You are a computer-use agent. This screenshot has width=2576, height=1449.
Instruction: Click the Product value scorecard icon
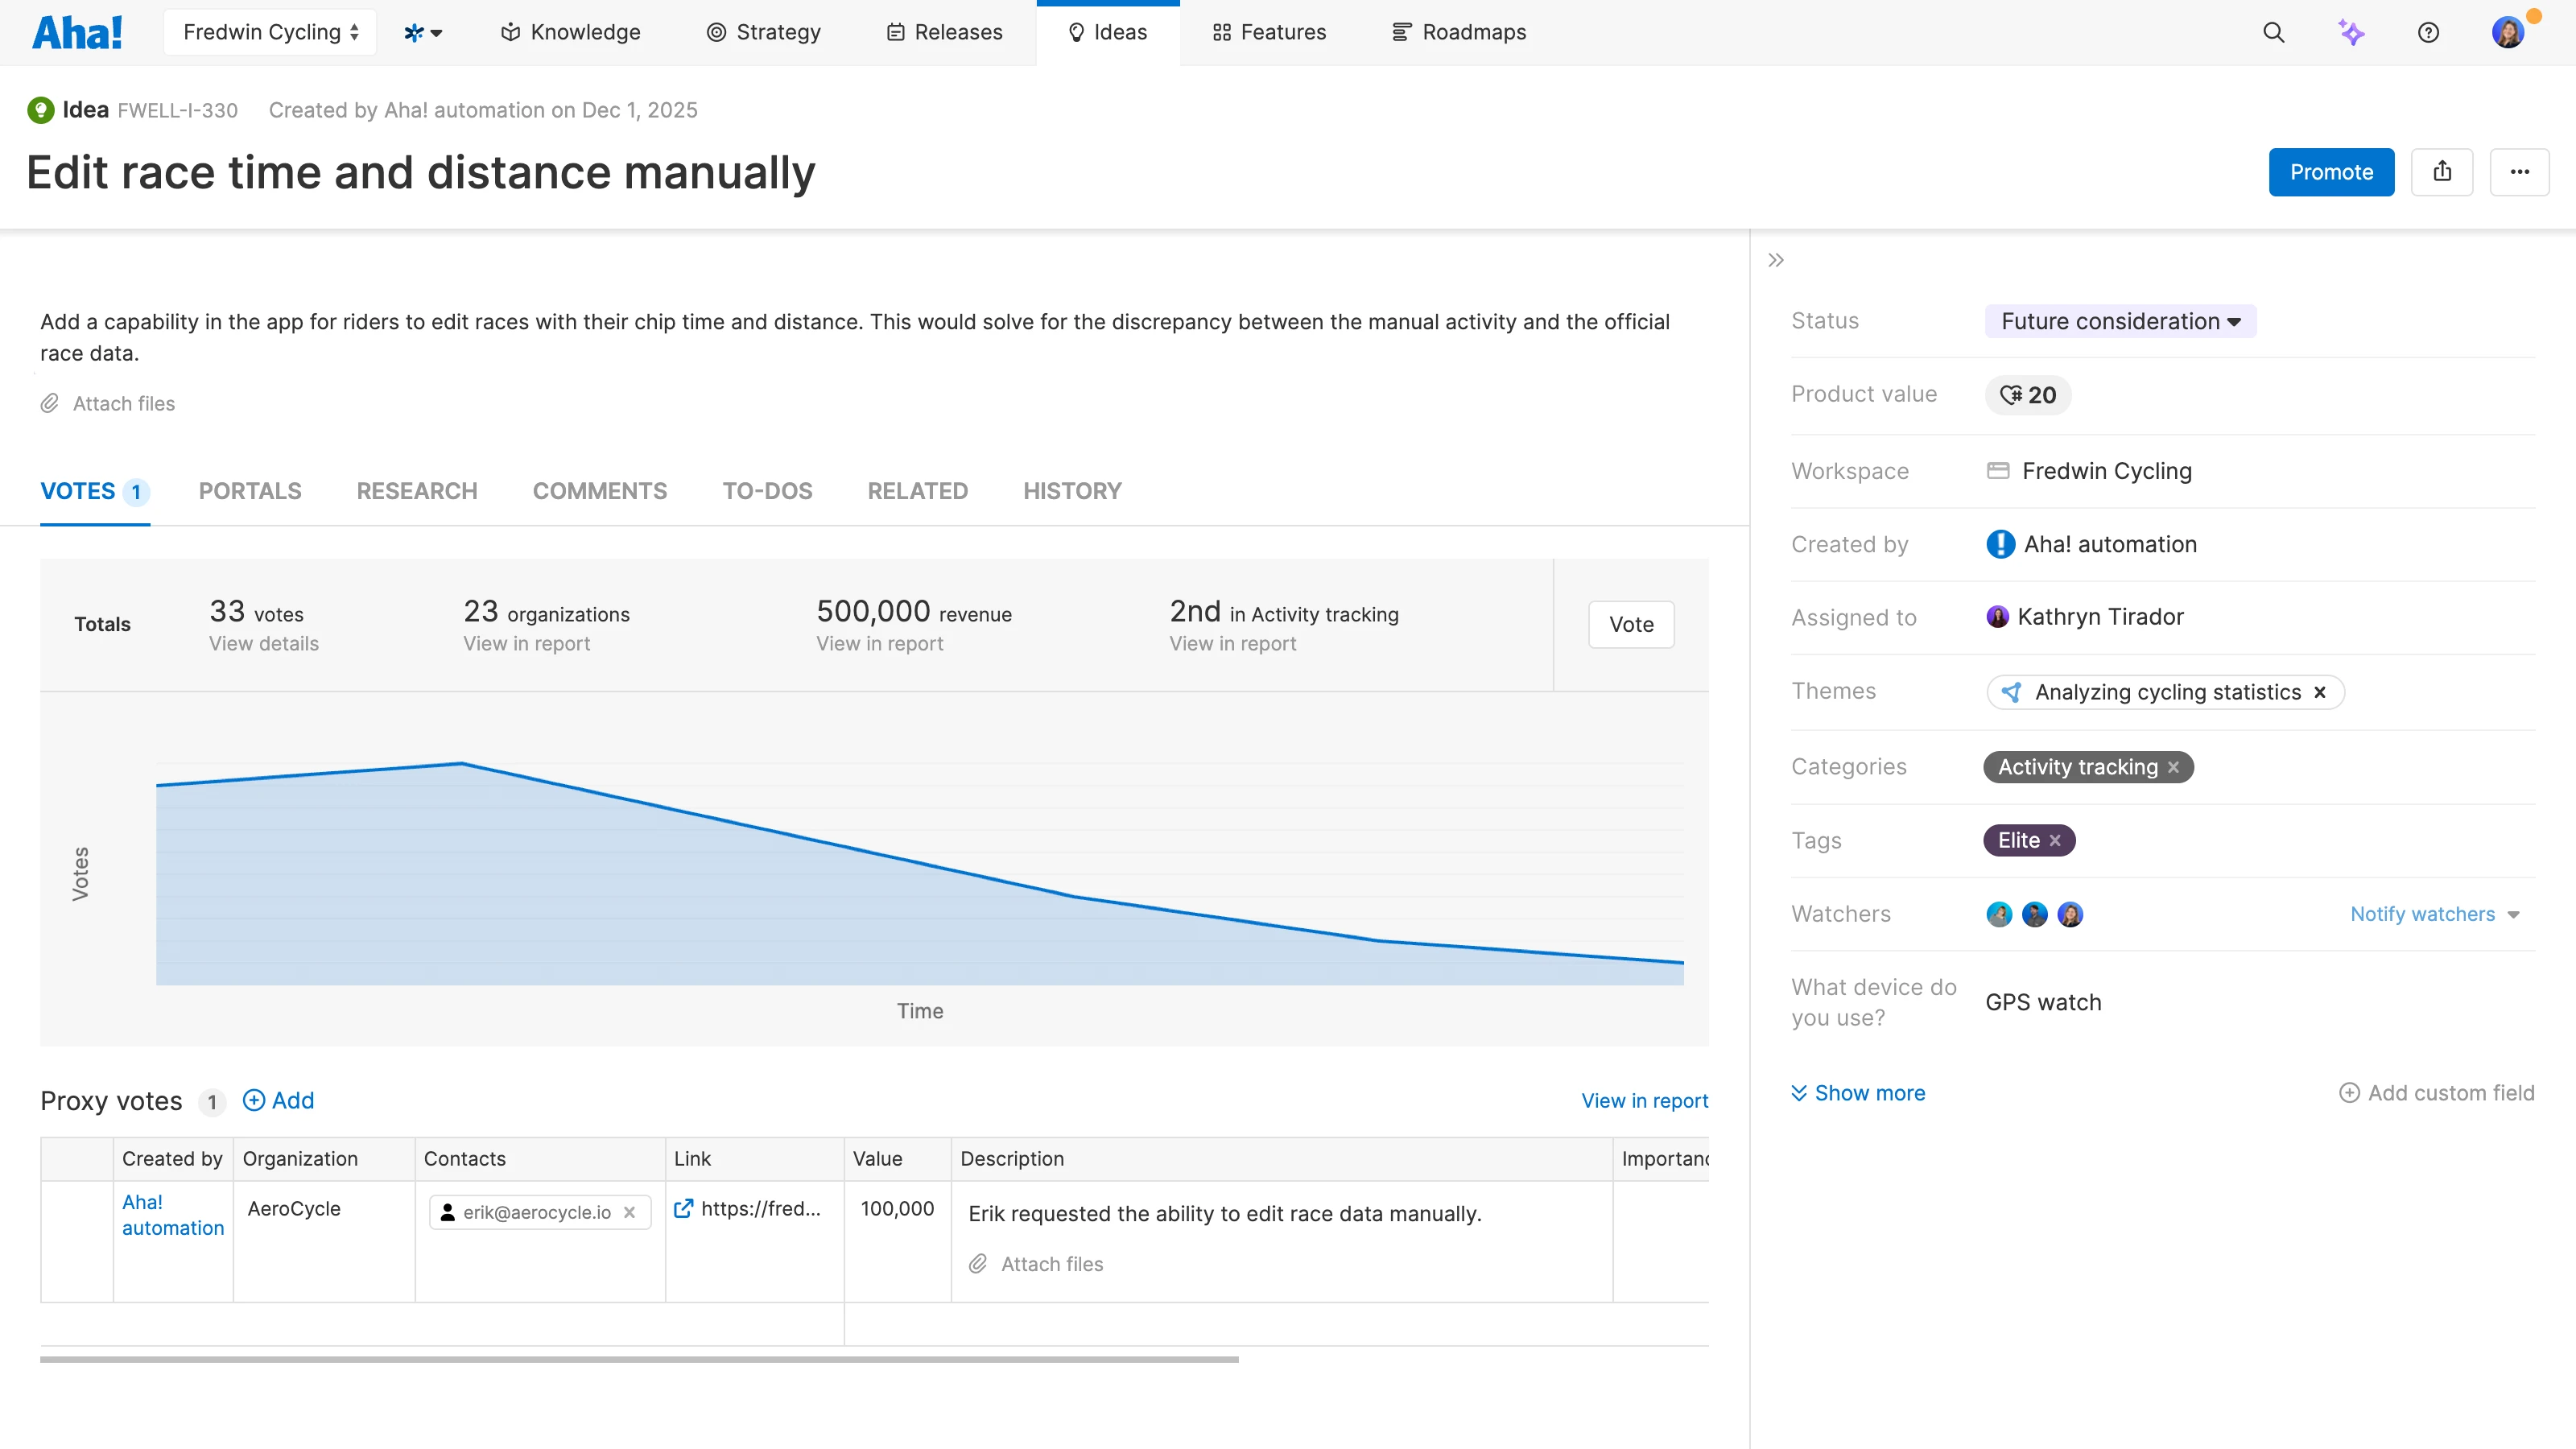click(x=2011, y=395)
